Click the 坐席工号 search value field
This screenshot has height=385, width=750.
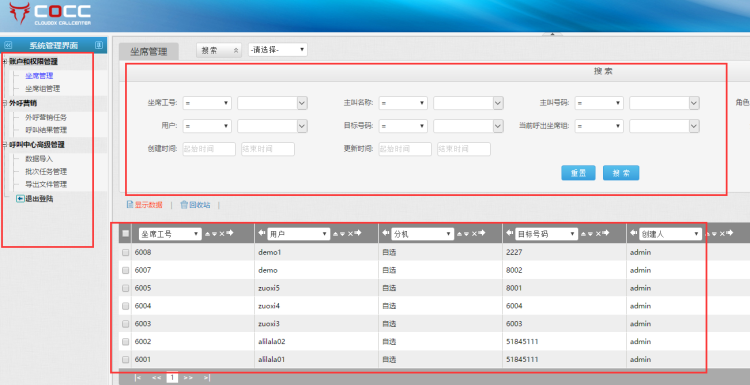[267, 103]
